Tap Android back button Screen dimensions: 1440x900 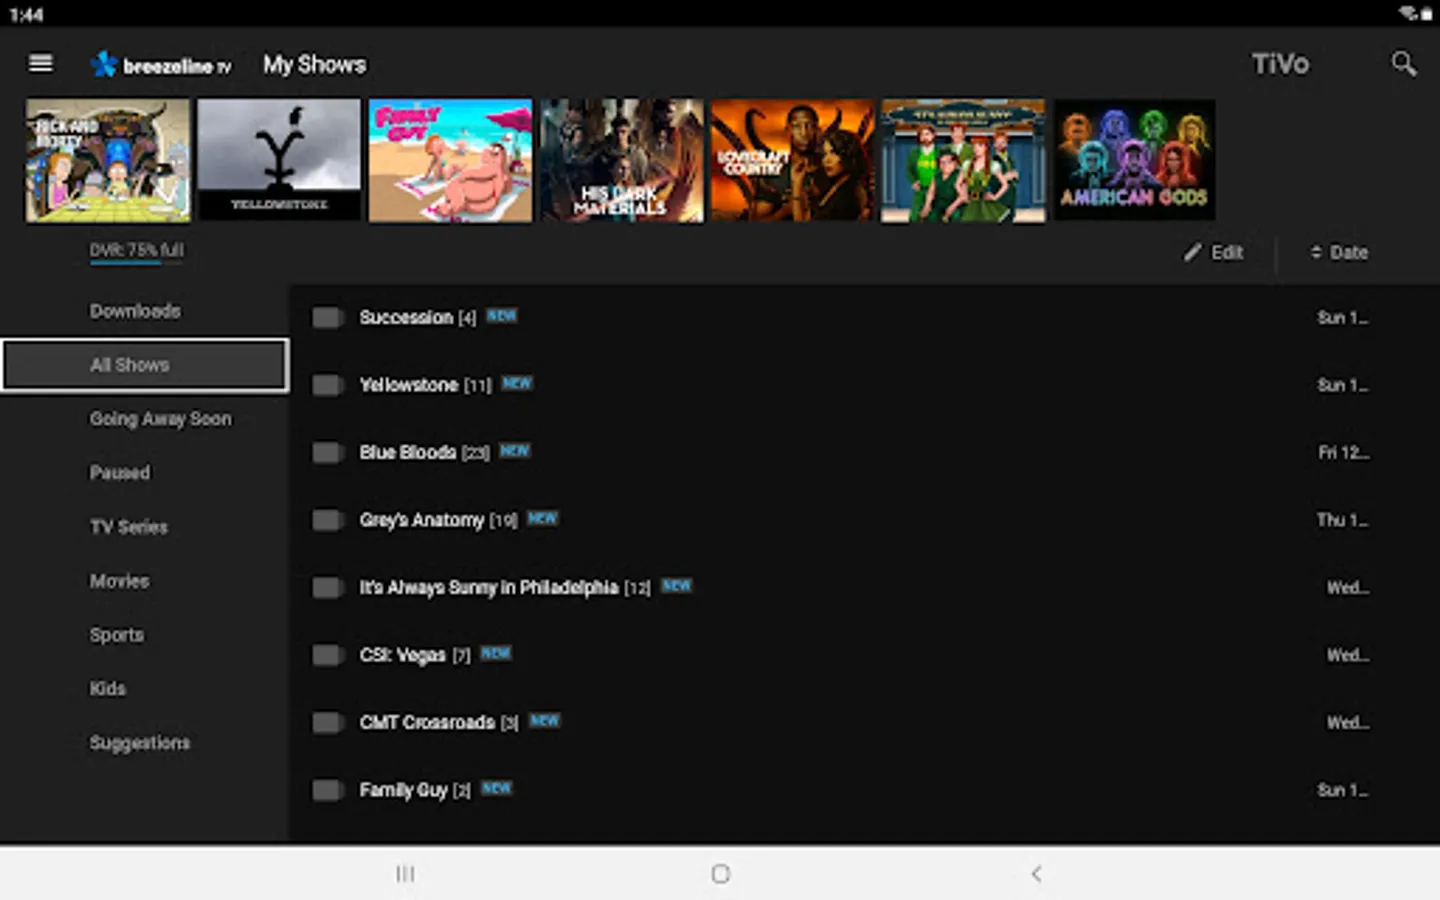(x=1036, y=874)
